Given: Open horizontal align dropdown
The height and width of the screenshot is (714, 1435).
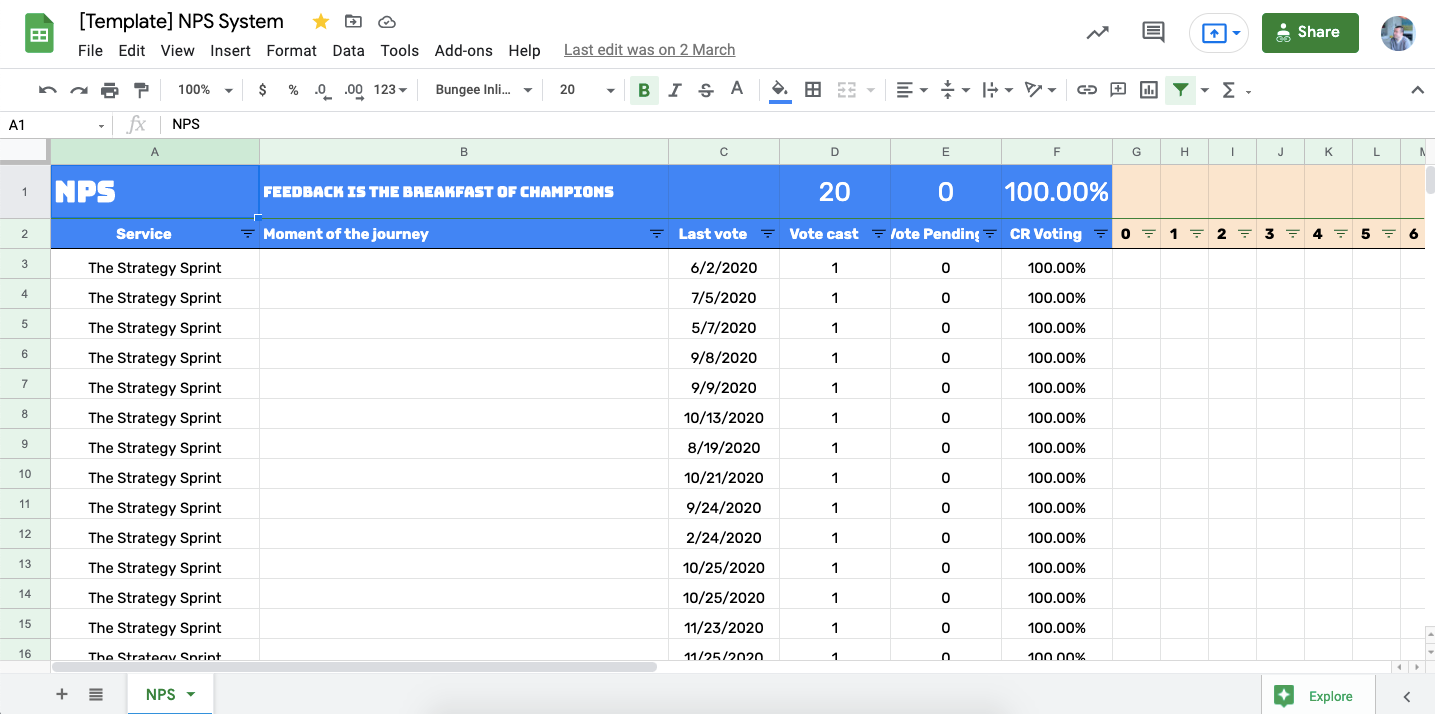Looking at the screenshot, I should [x=911, y=90].
